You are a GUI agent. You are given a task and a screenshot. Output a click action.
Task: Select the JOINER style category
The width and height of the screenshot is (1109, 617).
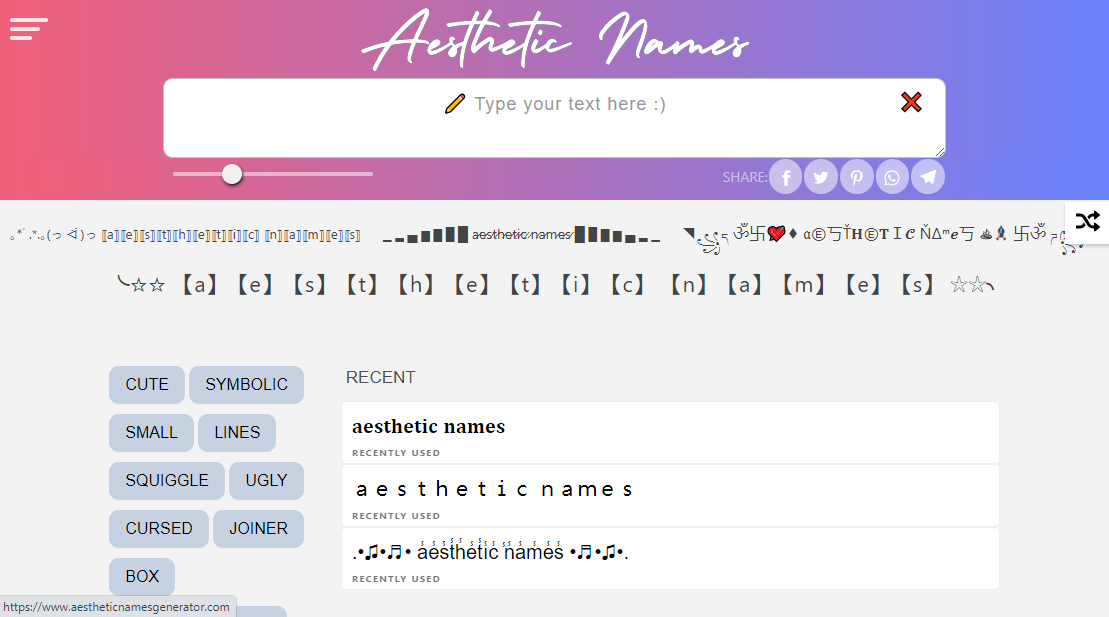pyautogui.click(x=258, y=528)
